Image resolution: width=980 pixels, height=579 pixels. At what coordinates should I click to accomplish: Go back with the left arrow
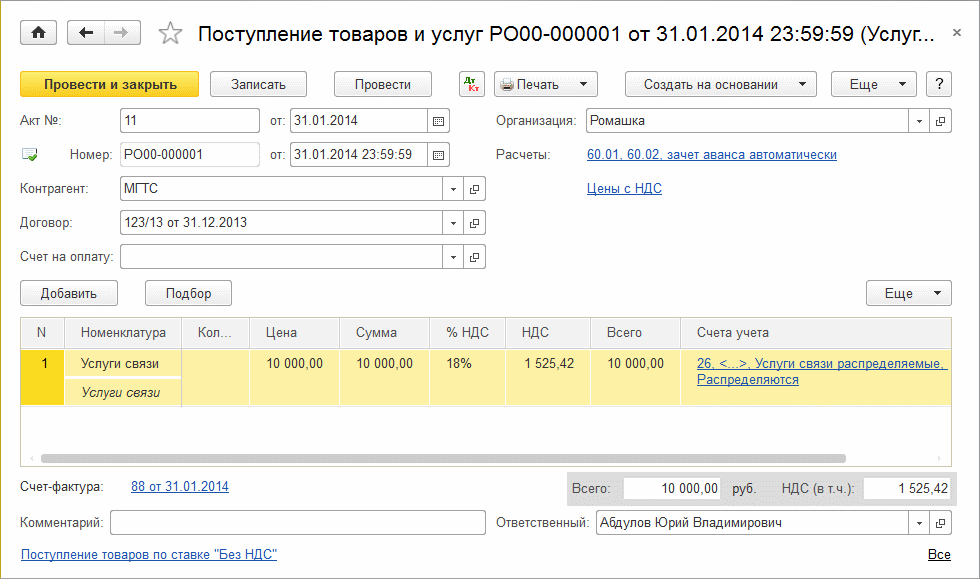[x=86, y=33]
